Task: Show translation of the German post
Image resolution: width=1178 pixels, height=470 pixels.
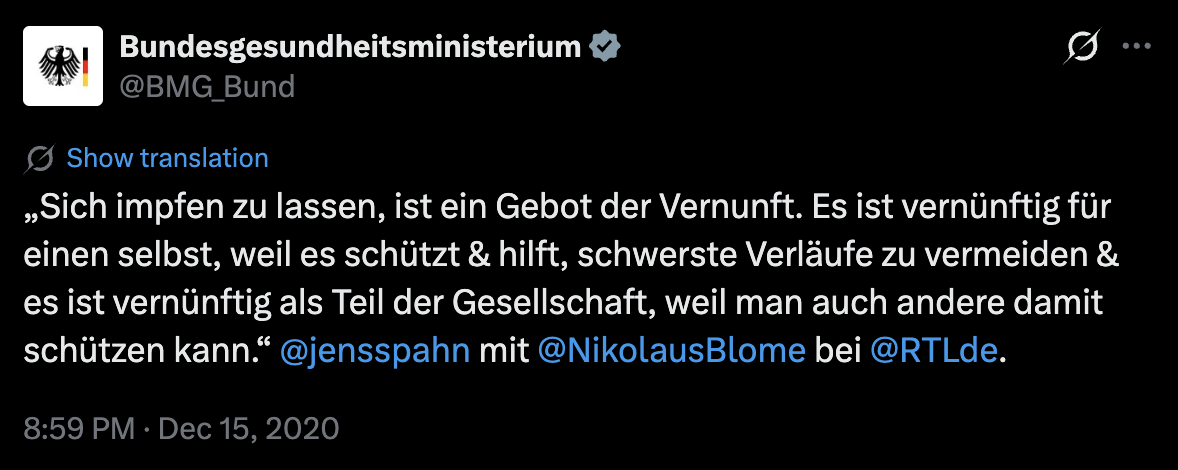Action: [167, 158]
